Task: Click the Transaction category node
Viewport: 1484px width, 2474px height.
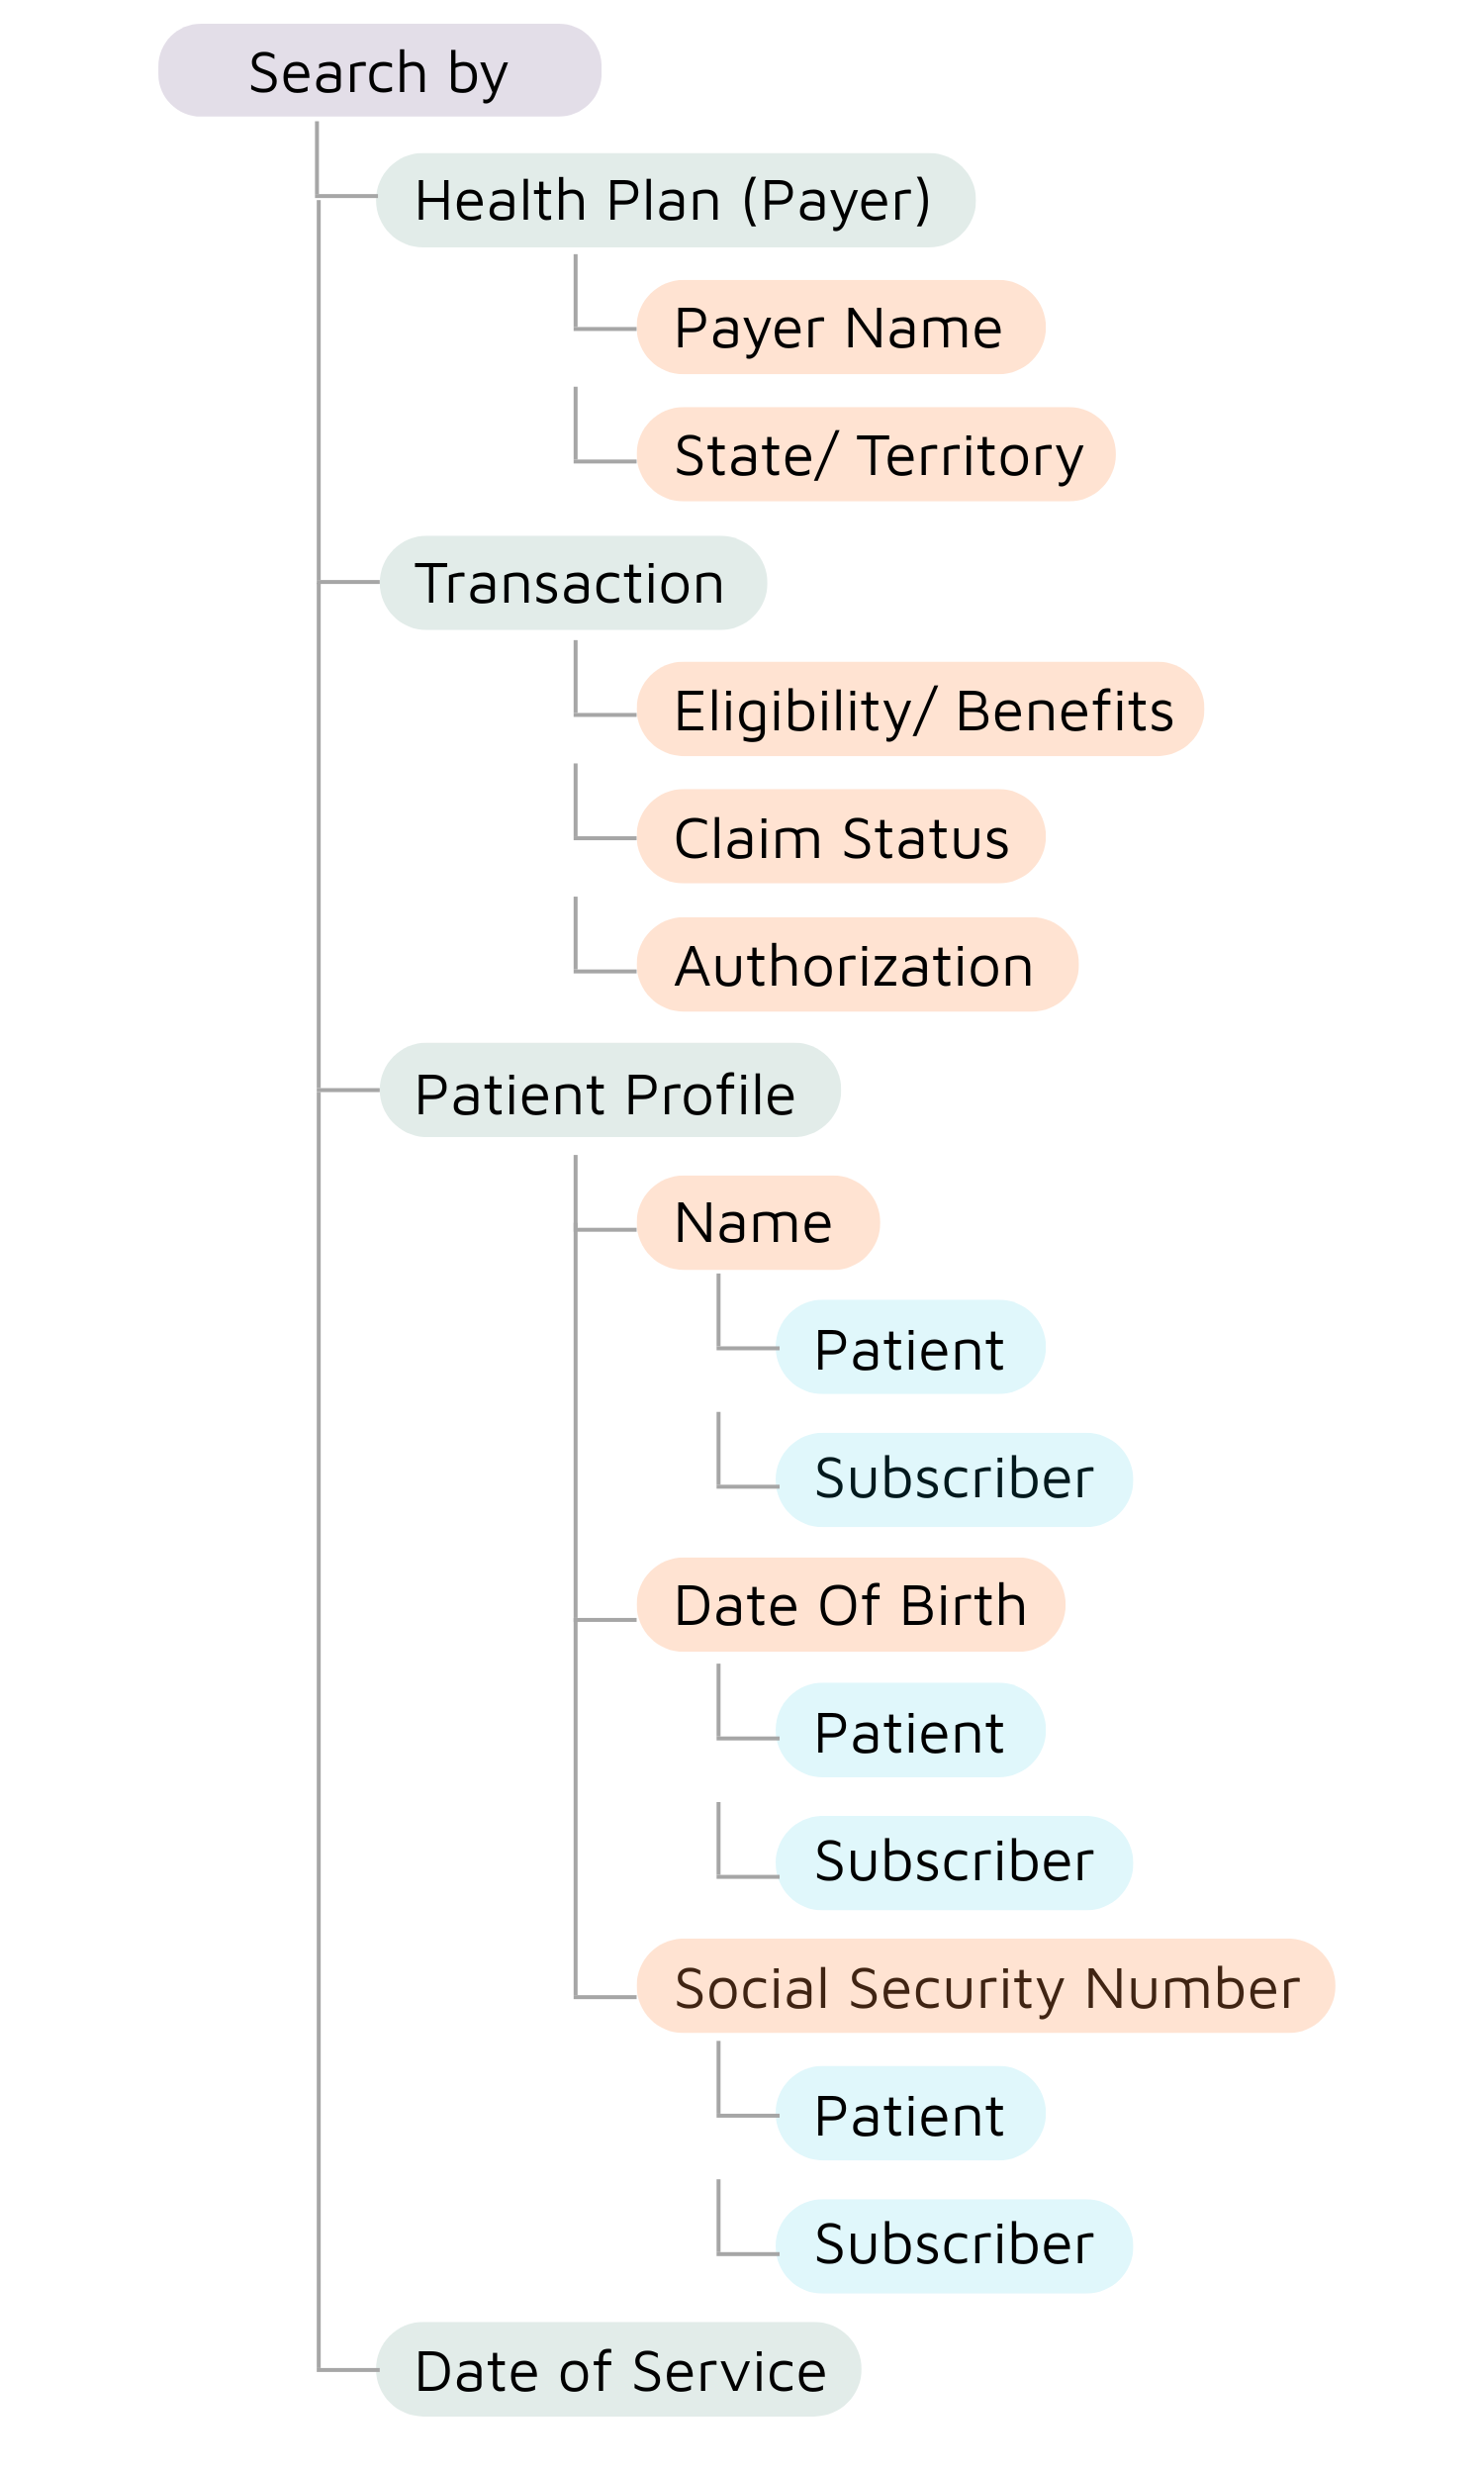Action: [572, 582]
